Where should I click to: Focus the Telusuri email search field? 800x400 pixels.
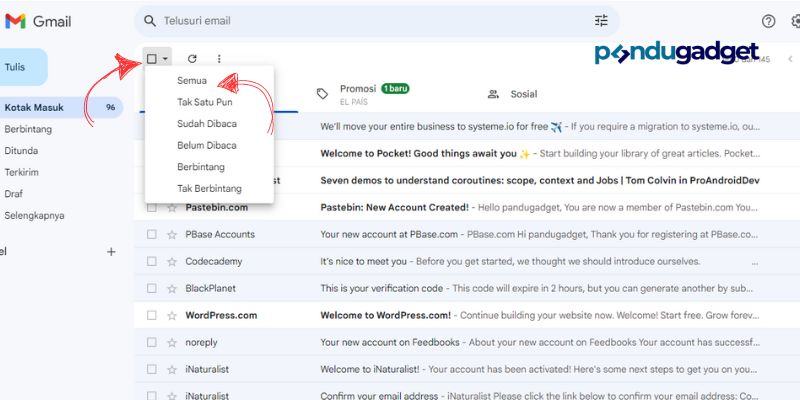tap(377, 21)
